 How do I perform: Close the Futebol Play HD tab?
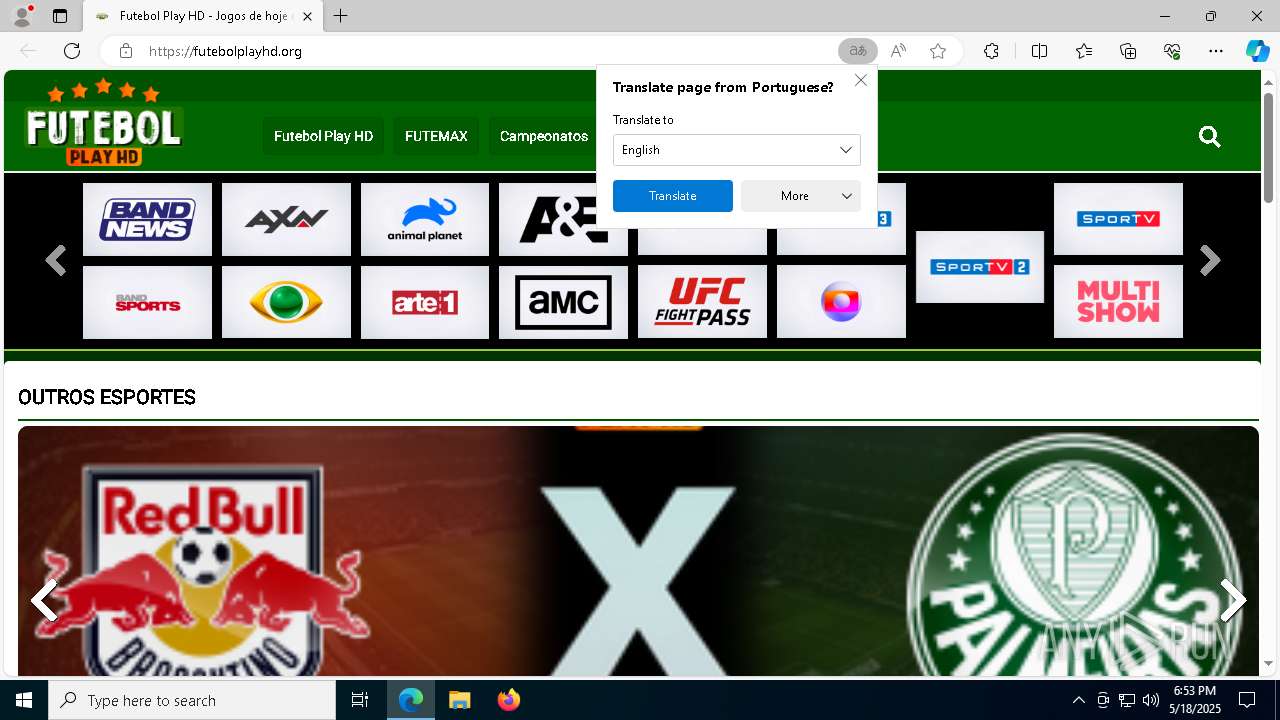coord(307,16)
